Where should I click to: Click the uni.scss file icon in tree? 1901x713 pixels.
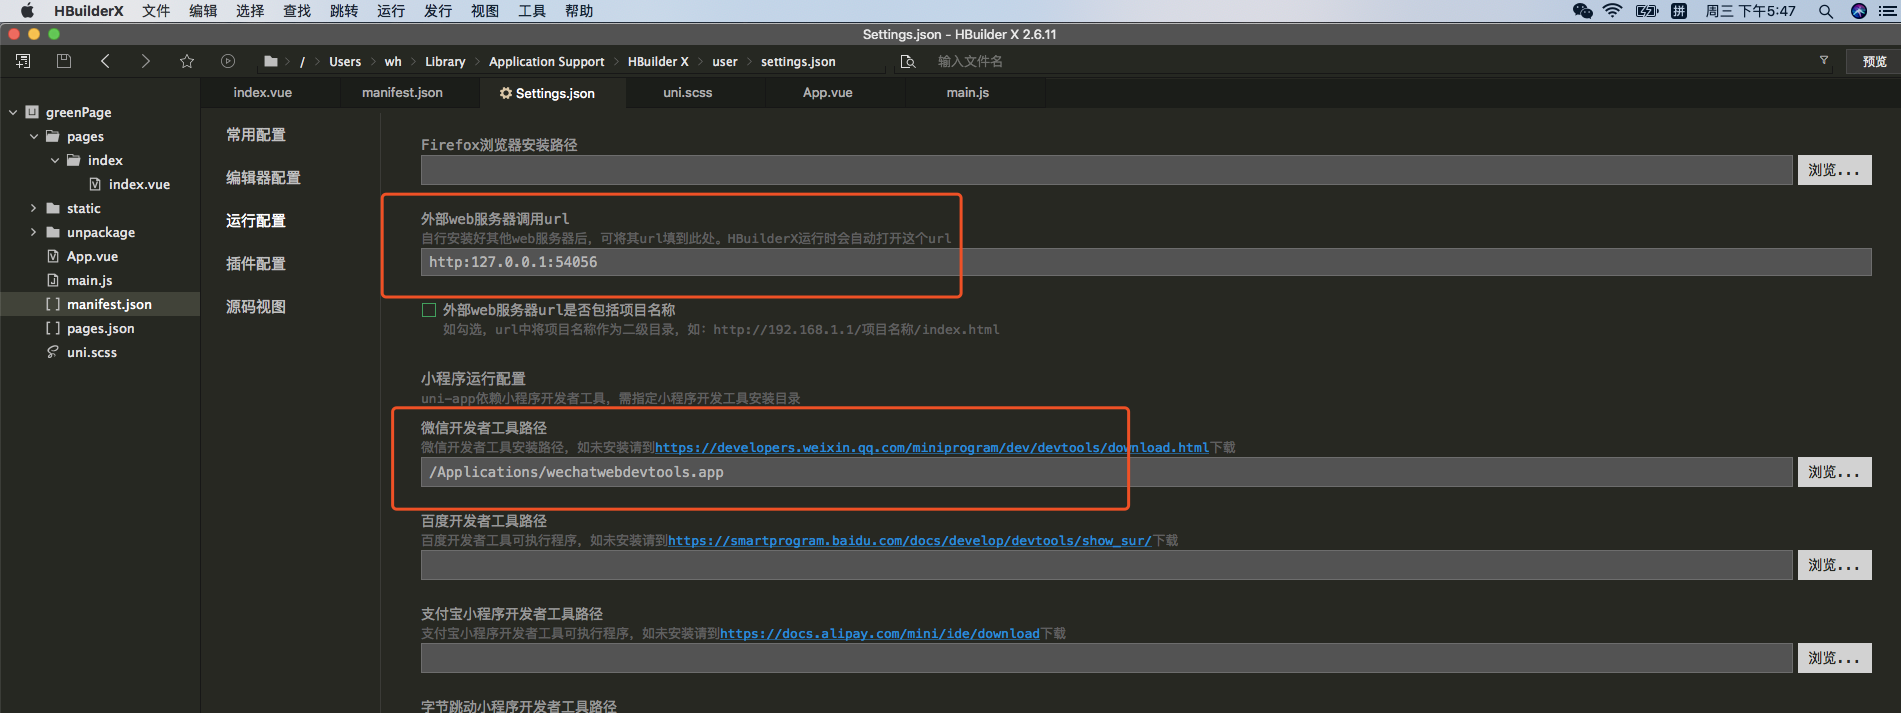53,352
